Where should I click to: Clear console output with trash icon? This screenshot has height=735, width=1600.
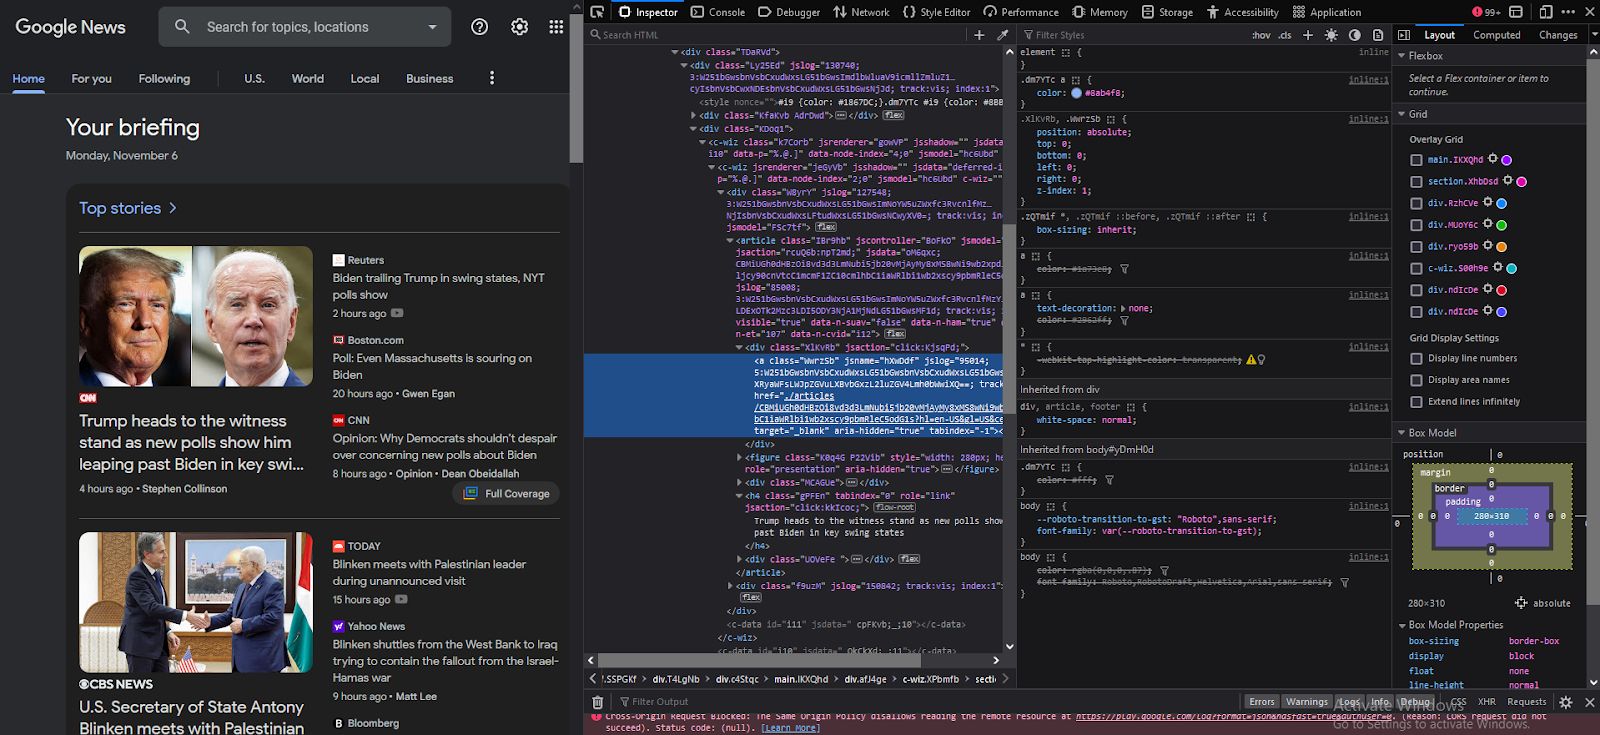598,702
